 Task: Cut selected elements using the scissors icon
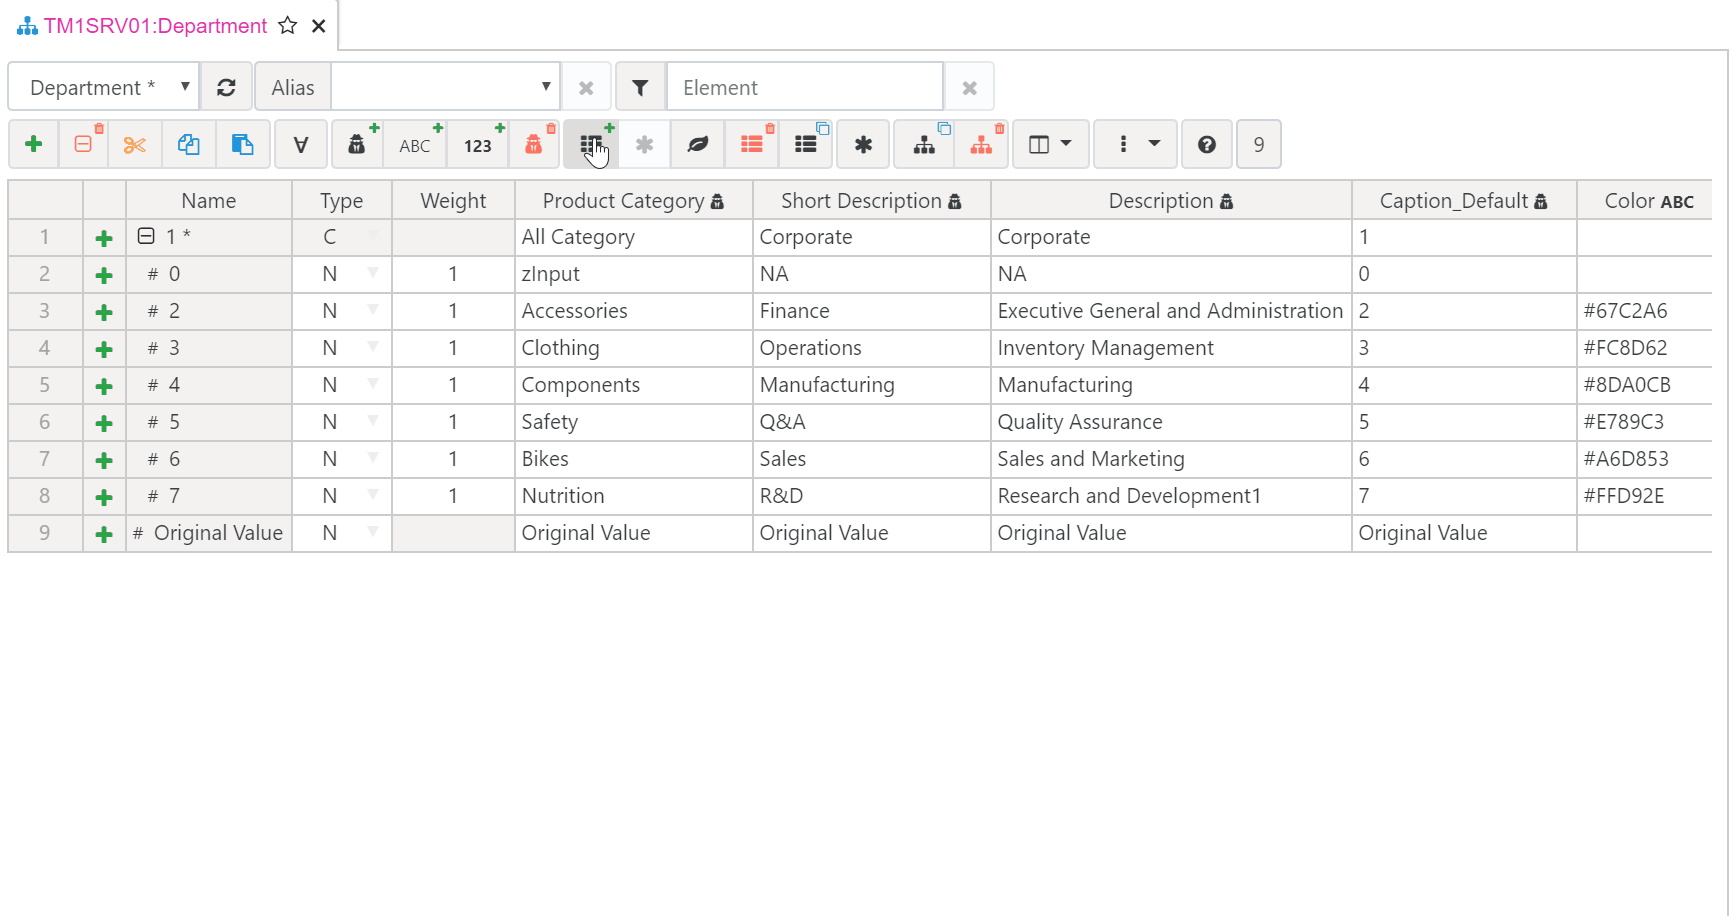135,144
